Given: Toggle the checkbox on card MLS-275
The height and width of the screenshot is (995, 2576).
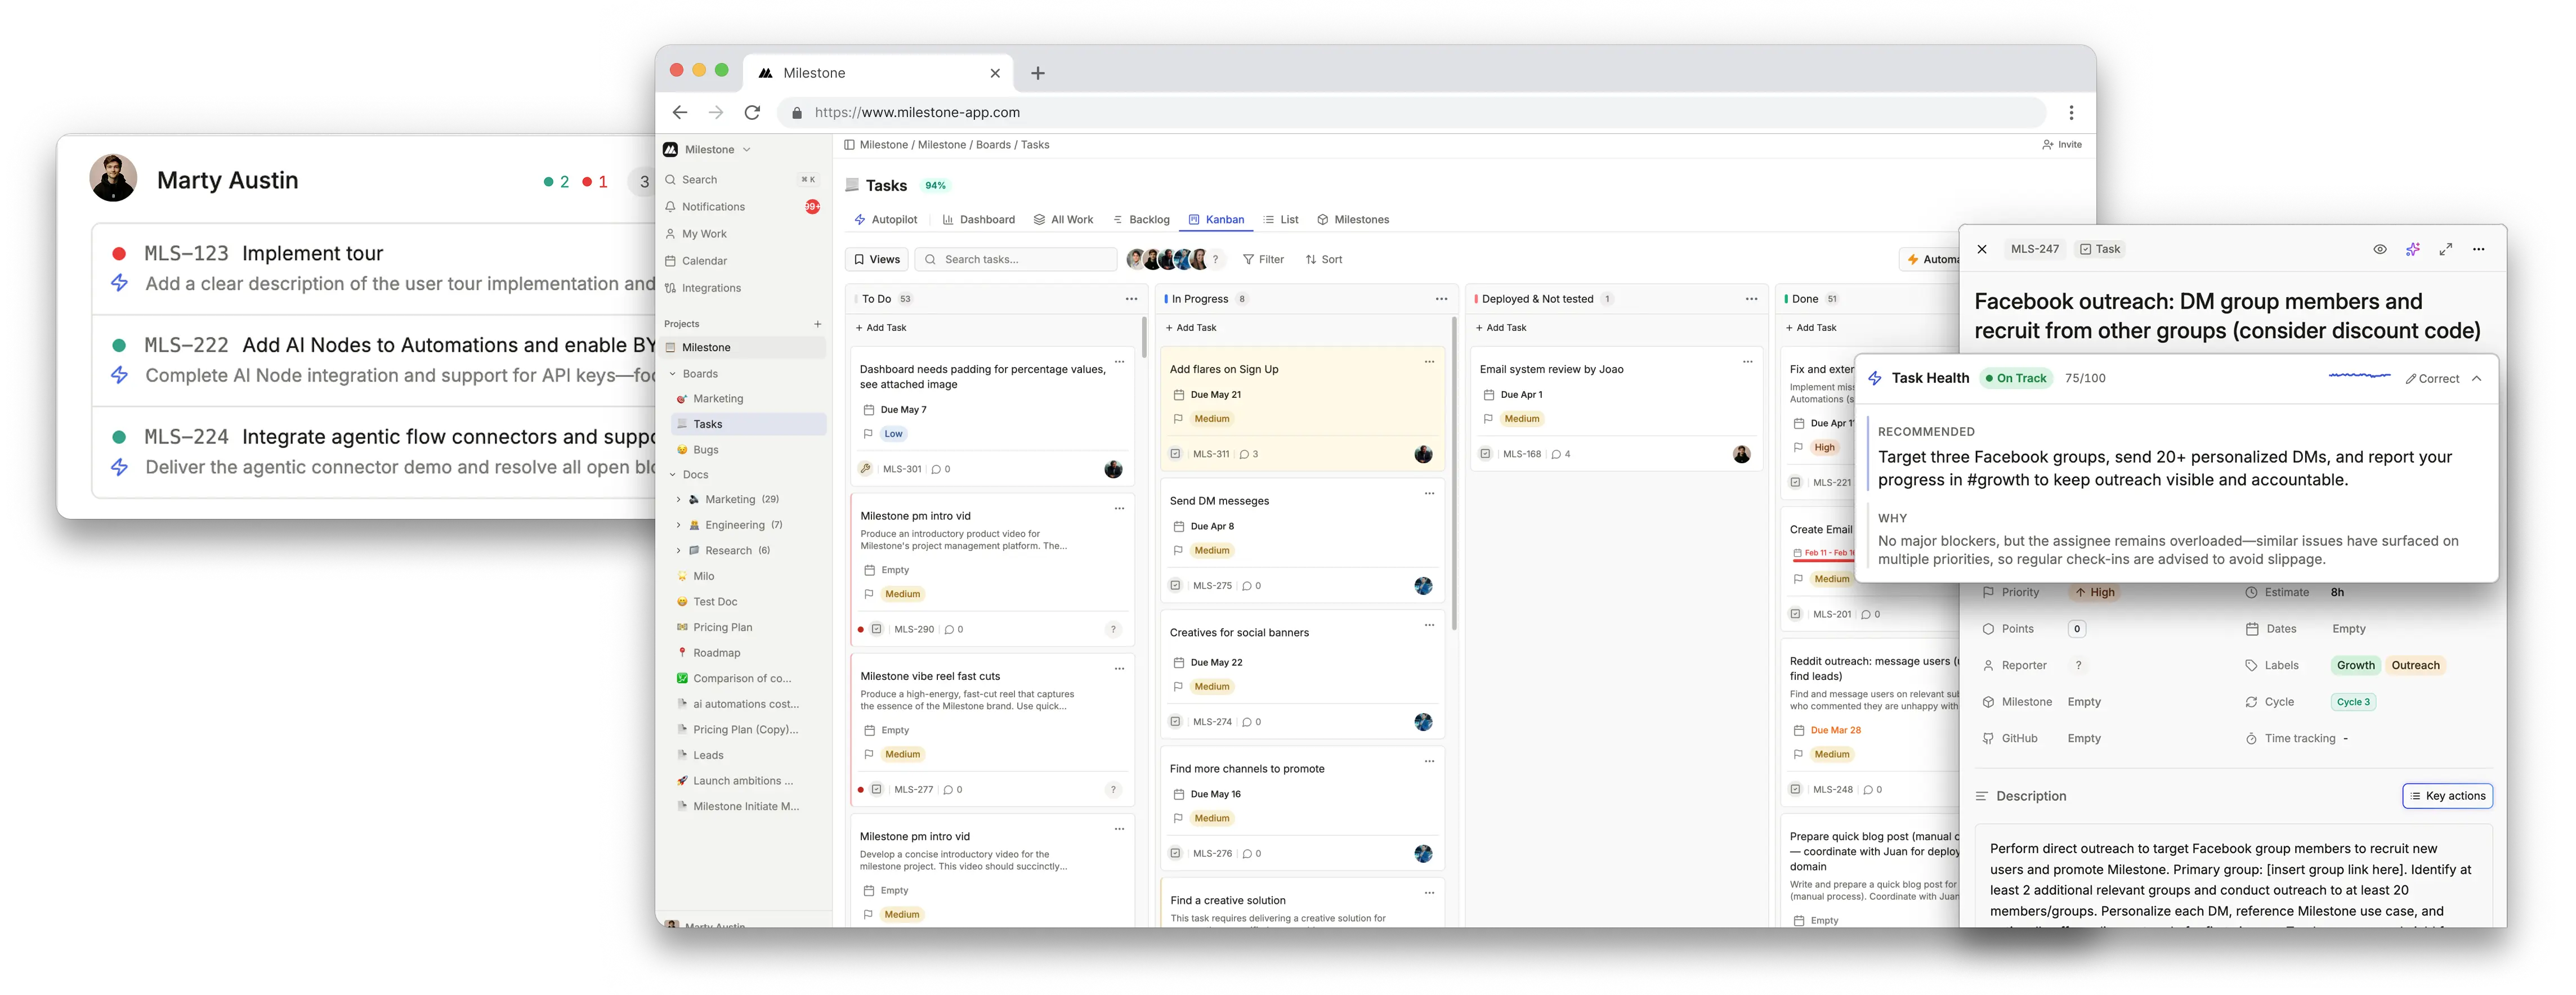Looking at the screenshot, I should tap(1175, 586).
